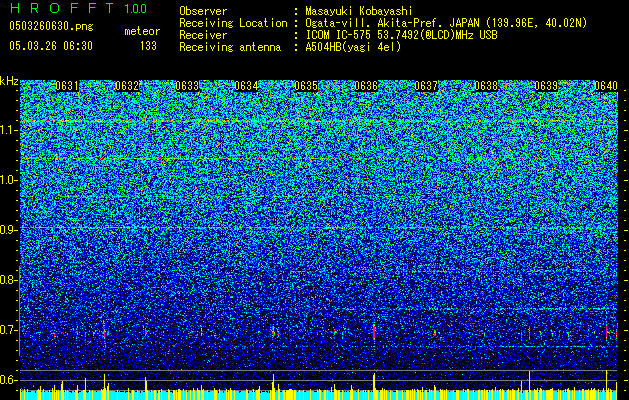The image size is (629, 400).
Task: Click the 0.8 kHz axis label
Action: point(8,280)
